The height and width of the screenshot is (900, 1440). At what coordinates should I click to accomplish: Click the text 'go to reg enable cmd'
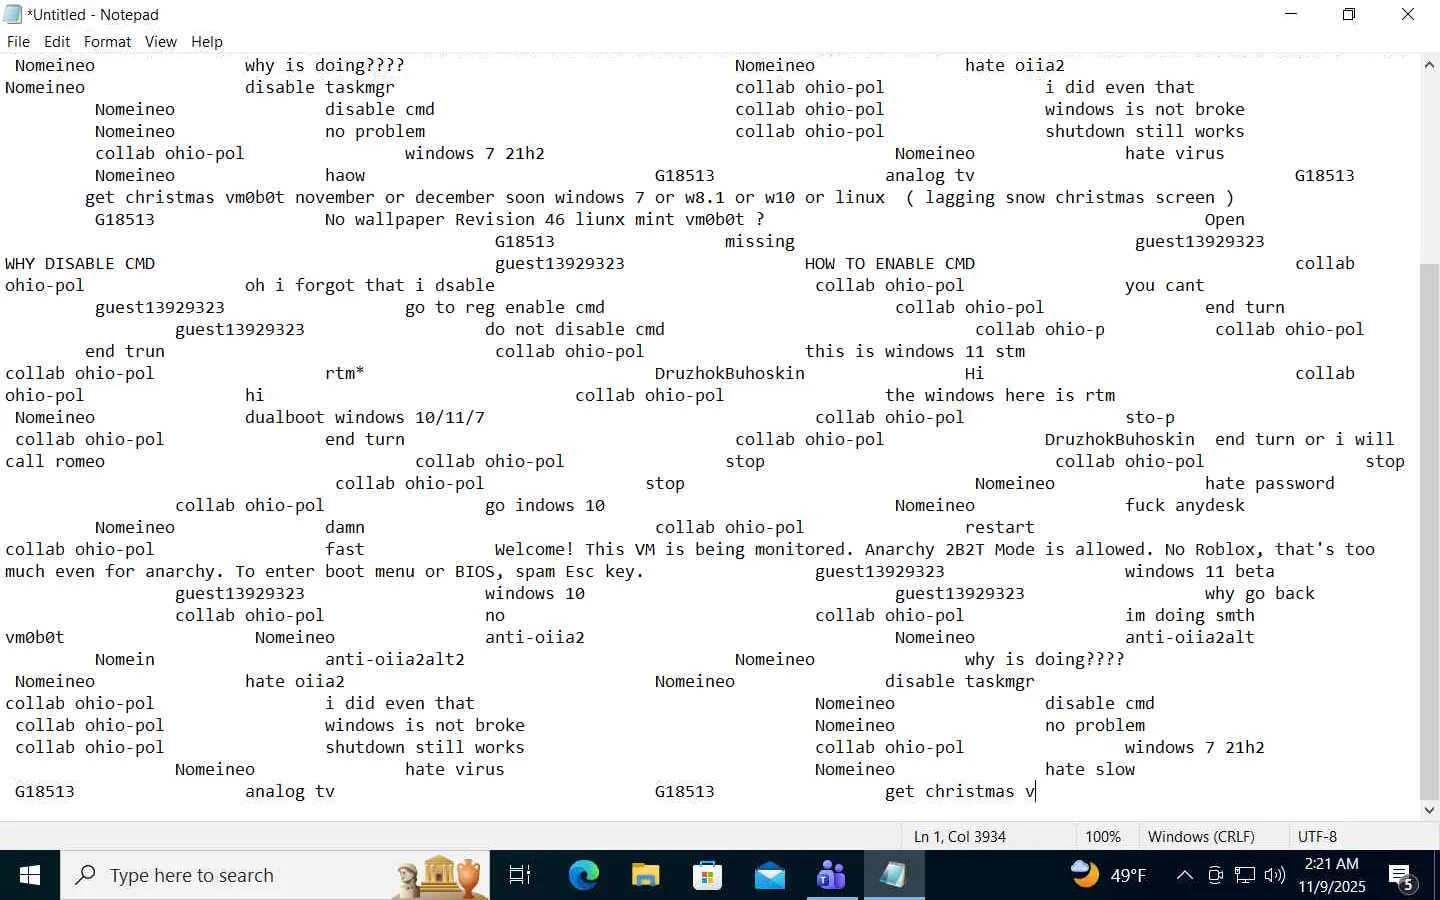[505, 308]
